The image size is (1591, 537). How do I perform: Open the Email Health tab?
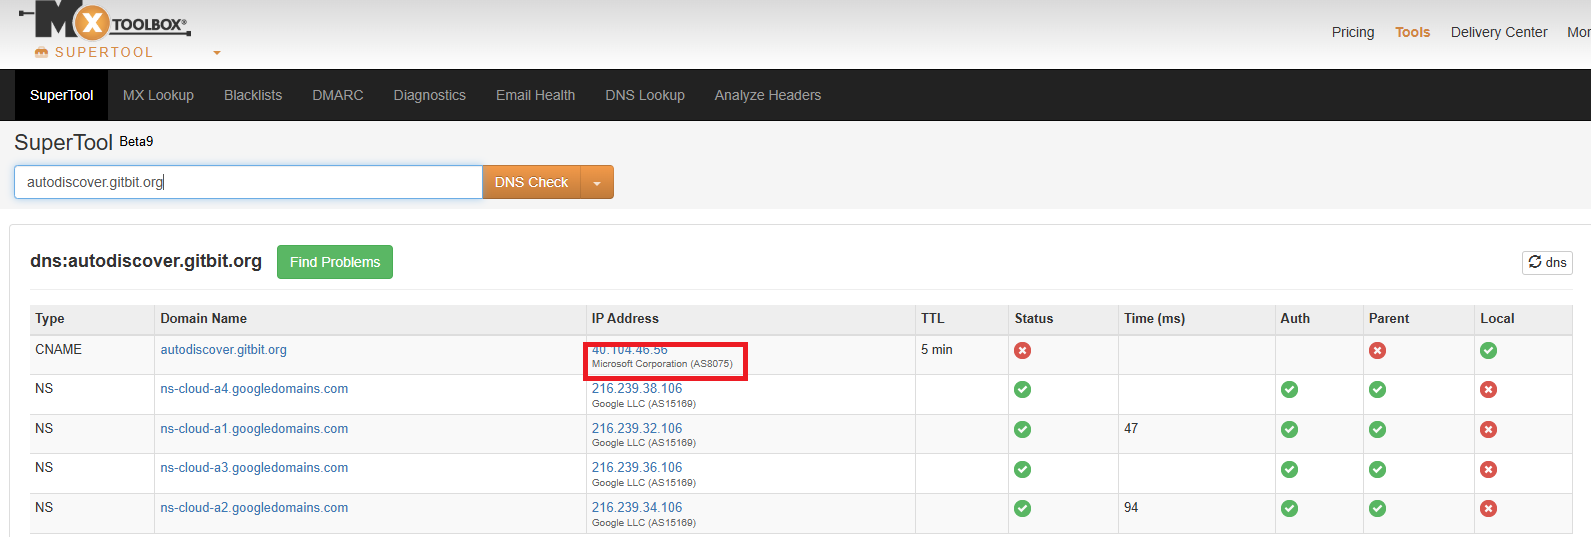pos(535,95)
